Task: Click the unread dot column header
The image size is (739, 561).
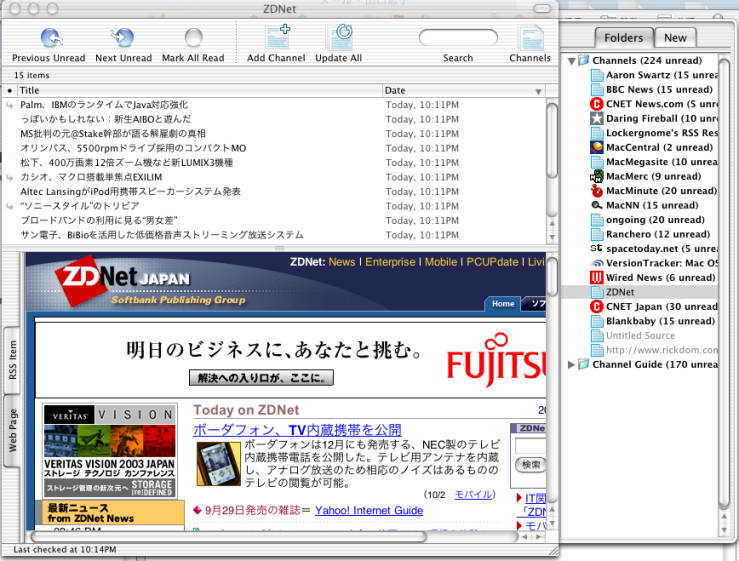Action: point(10,91)
